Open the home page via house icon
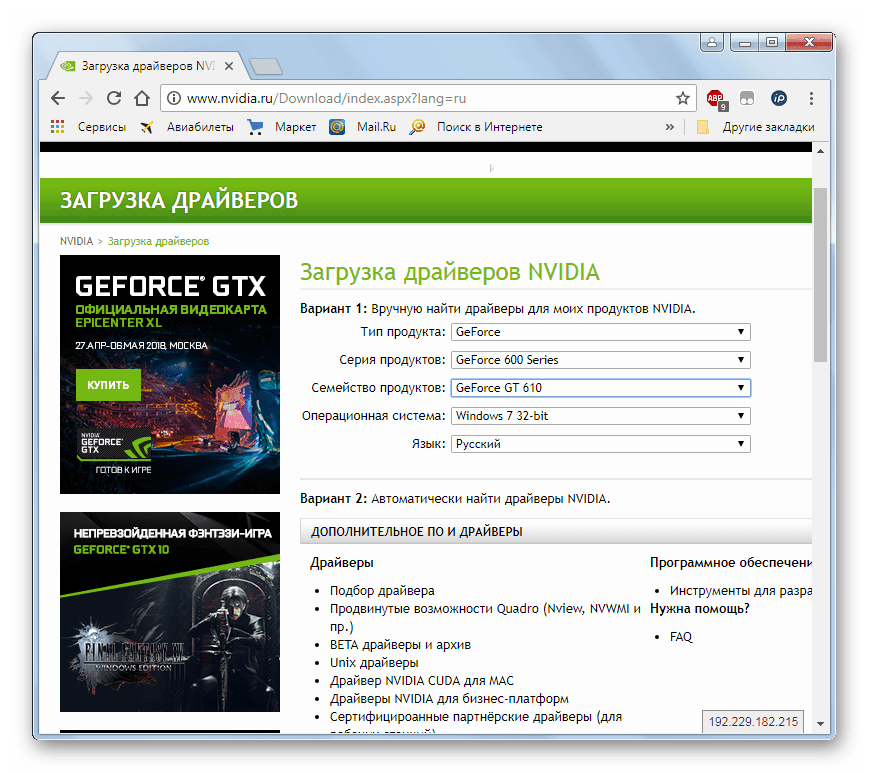Viewport: 869px width, 773px height. point(142,98)
